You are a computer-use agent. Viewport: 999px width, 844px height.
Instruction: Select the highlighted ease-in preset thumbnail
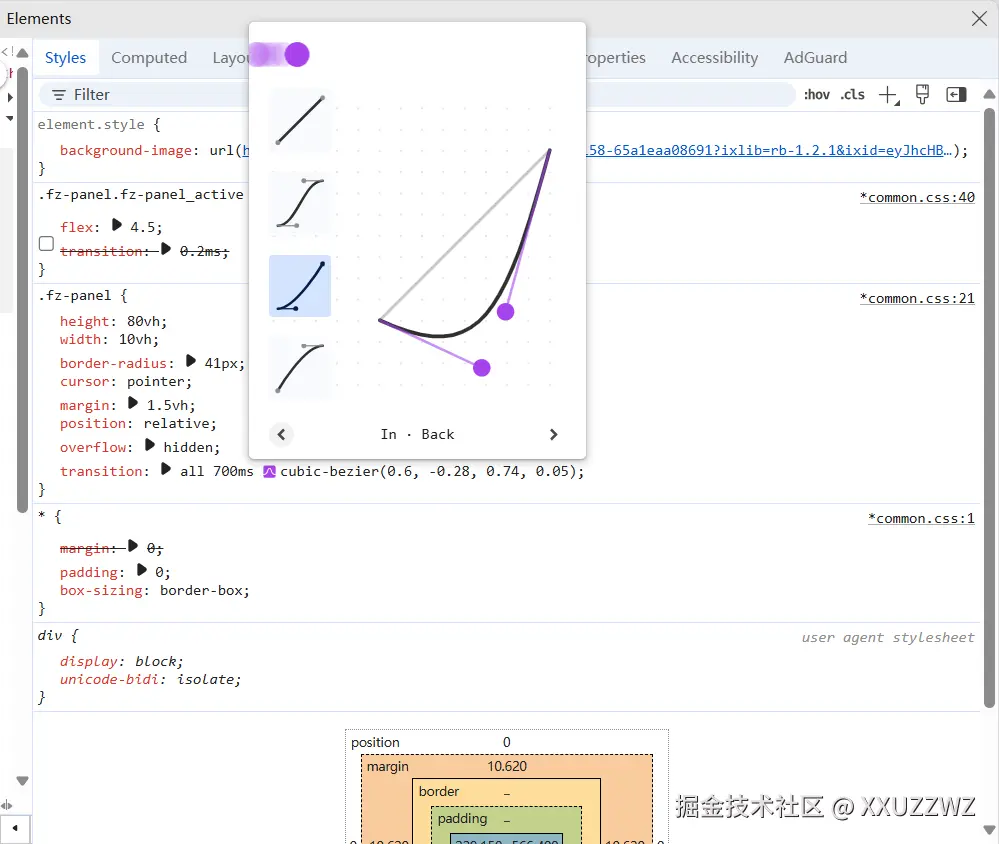[x=300, y=286]
